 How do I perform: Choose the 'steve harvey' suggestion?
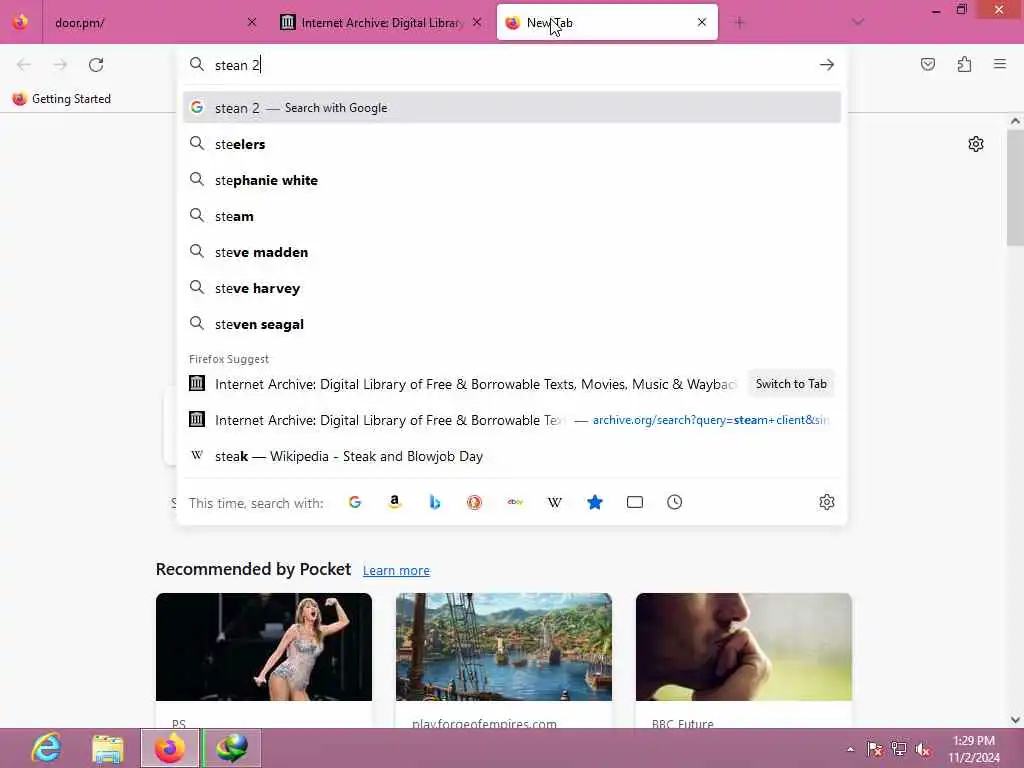point(512,288)
